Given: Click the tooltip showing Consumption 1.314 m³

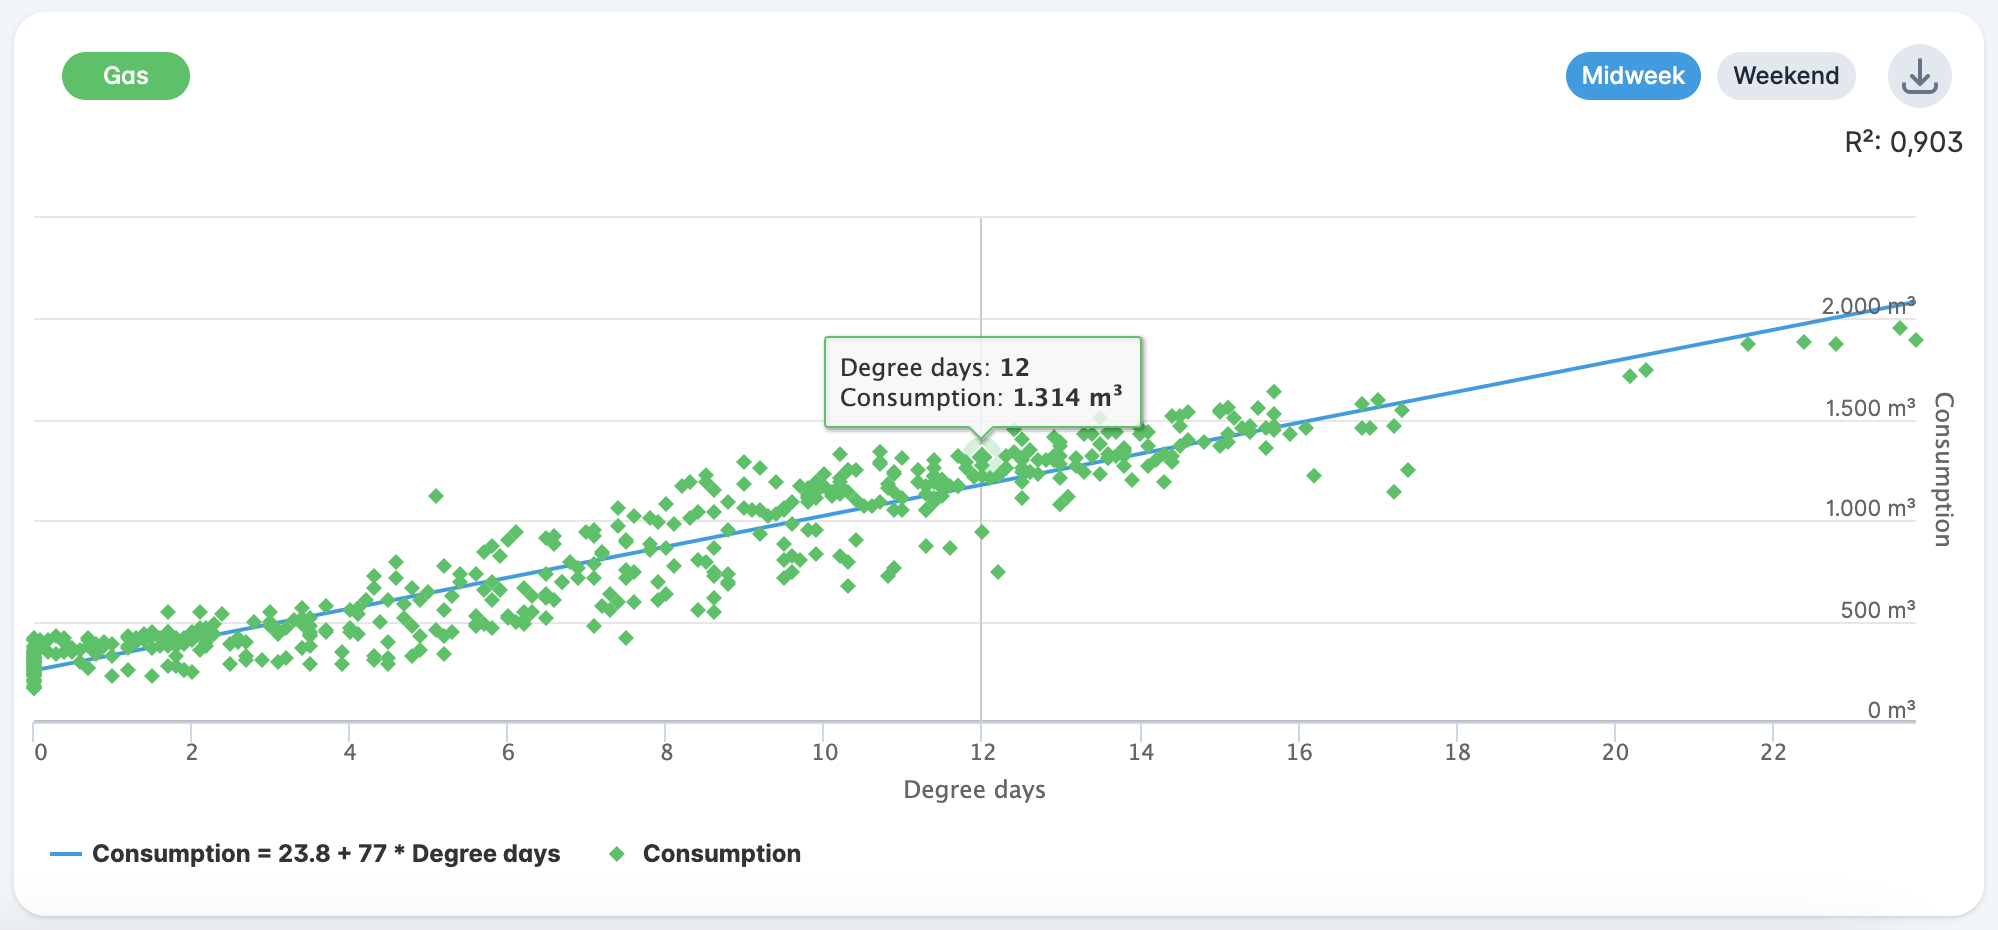Looking at the screenshot, I should click(x=982, y=382).
